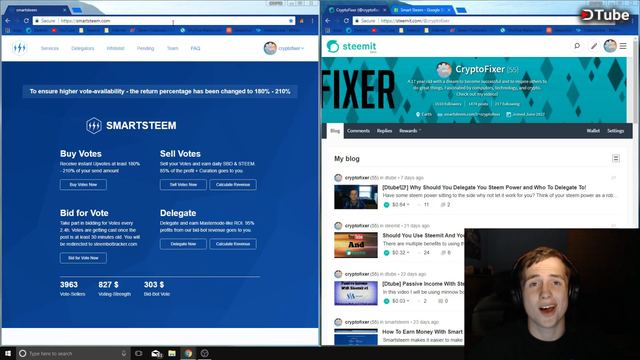Open the Delegators menu item

[82, 48]
